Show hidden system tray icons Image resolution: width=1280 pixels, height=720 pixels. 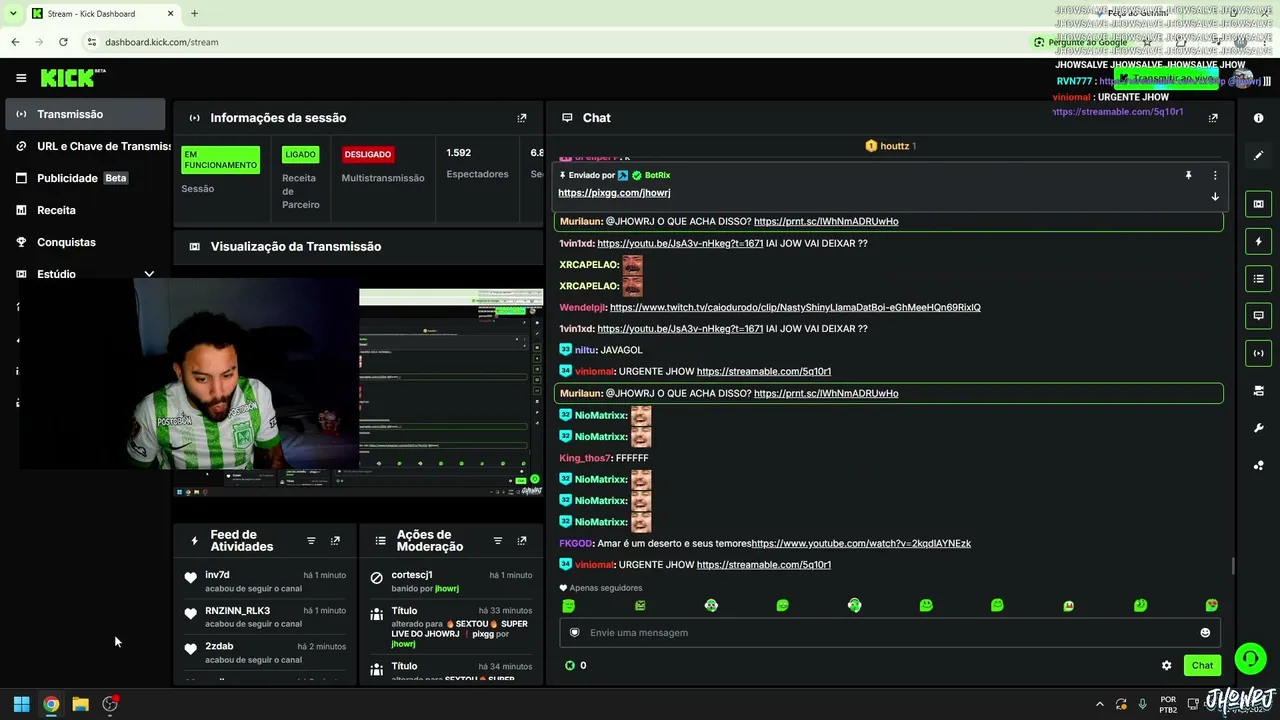pyautogui.click(x=1100, y=704)
